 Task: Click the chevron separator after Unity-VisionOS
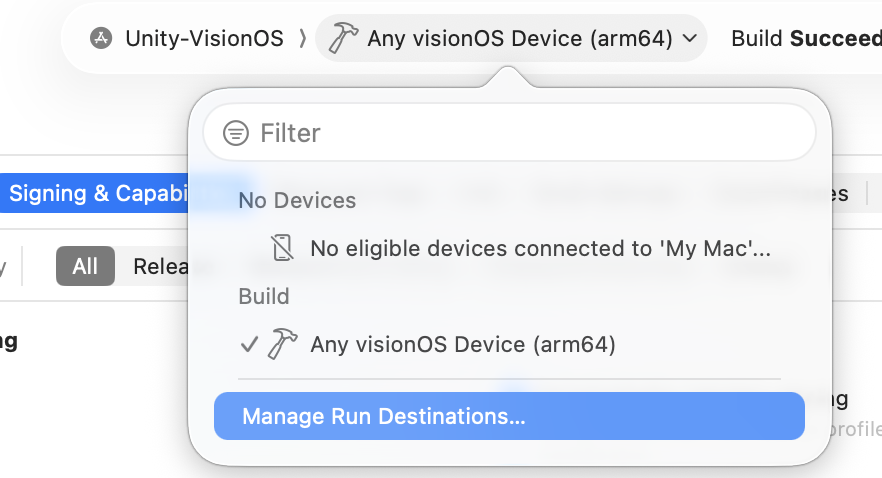(x=302, y=39)
